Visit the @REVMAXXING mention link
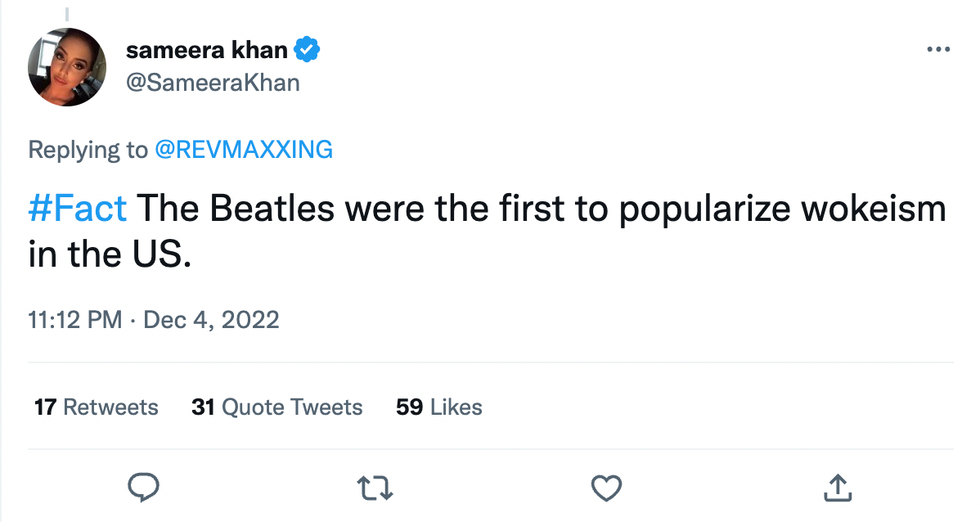 point(243,150)
